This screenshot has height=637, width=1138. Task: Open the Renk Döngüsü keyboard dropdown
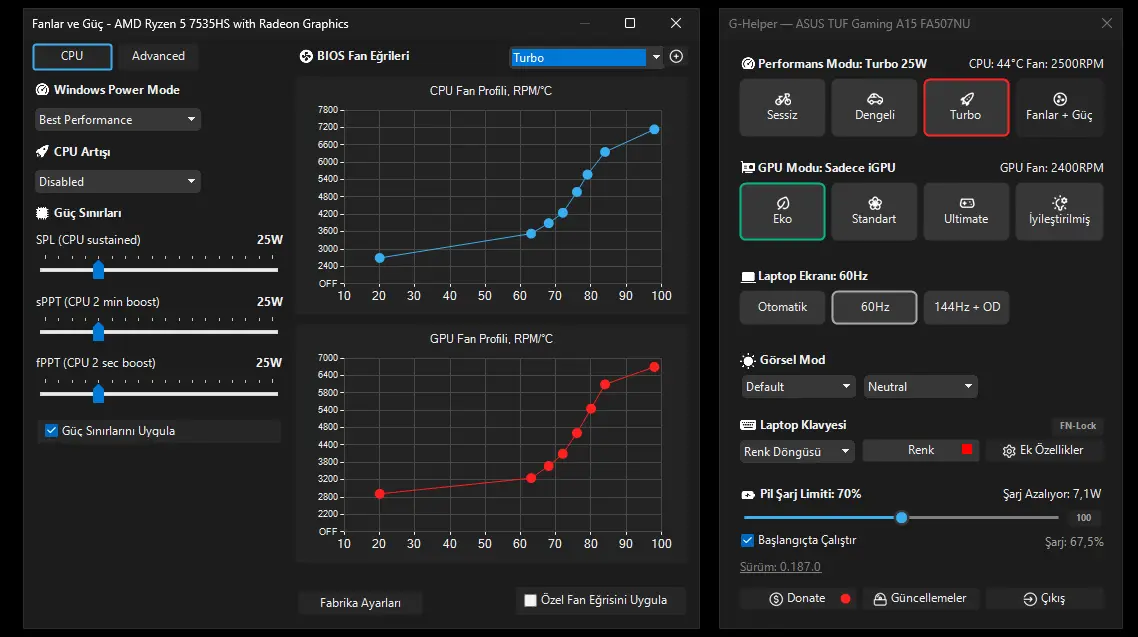797,451
